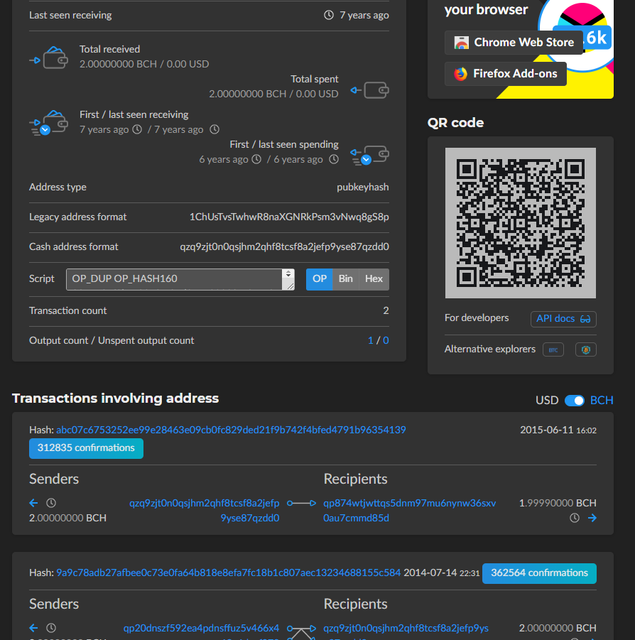Open first transaction sender address qzq9zjt0n0

coord(204,510)
